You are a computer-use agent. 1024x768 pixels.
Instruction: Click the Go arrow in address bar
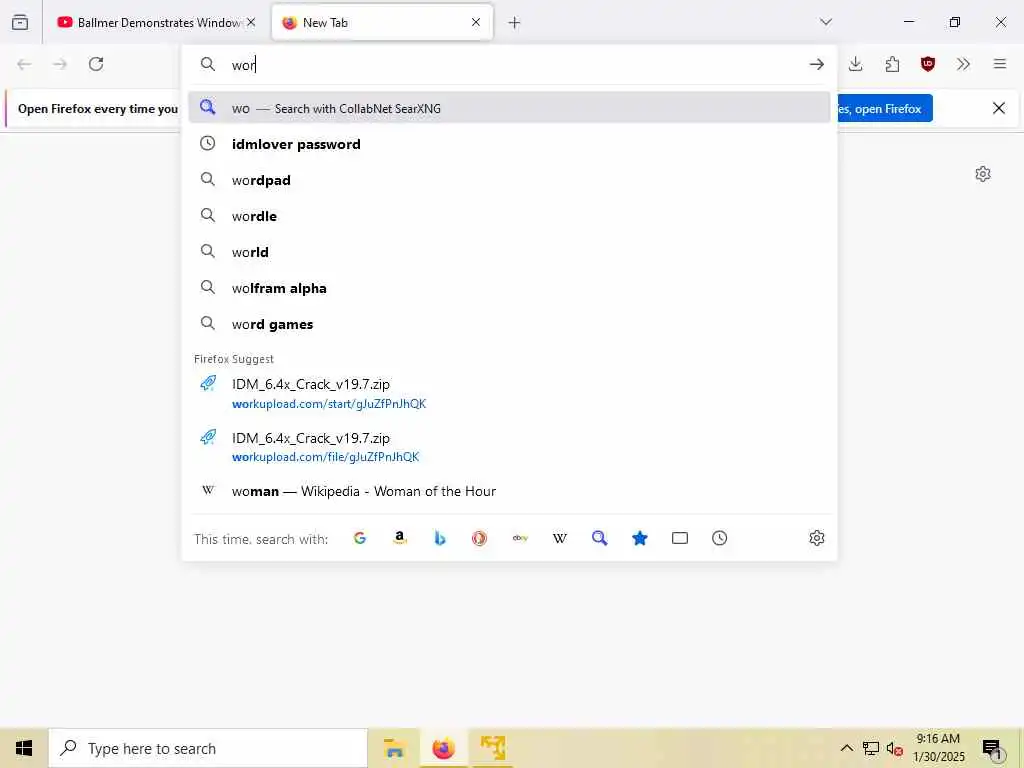[x=816, y=64]
